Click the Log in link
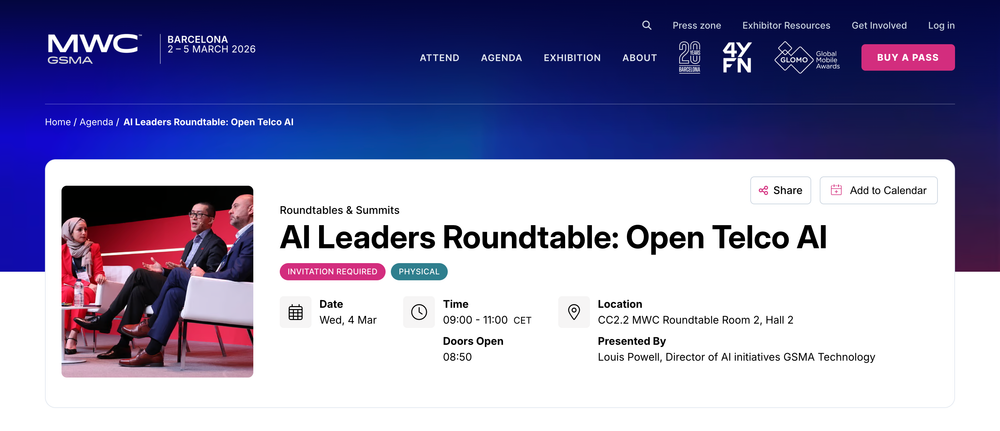Screen dimensions: 1000x431 [941, 26]
